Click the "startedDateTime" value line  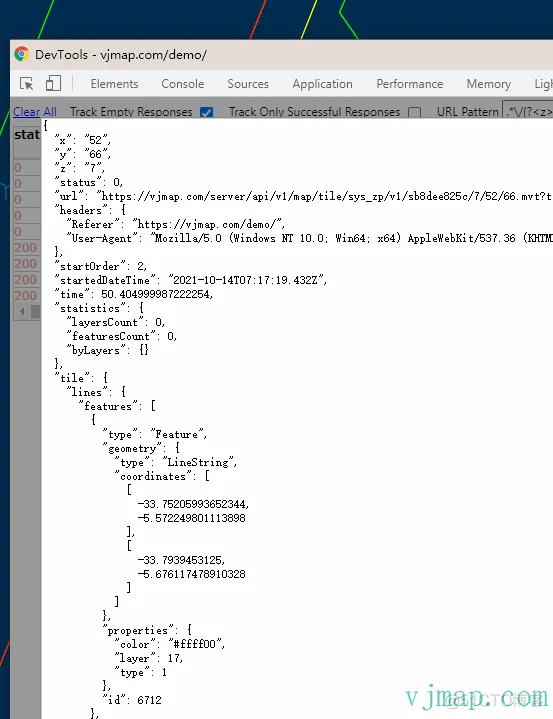click(191, 280)
